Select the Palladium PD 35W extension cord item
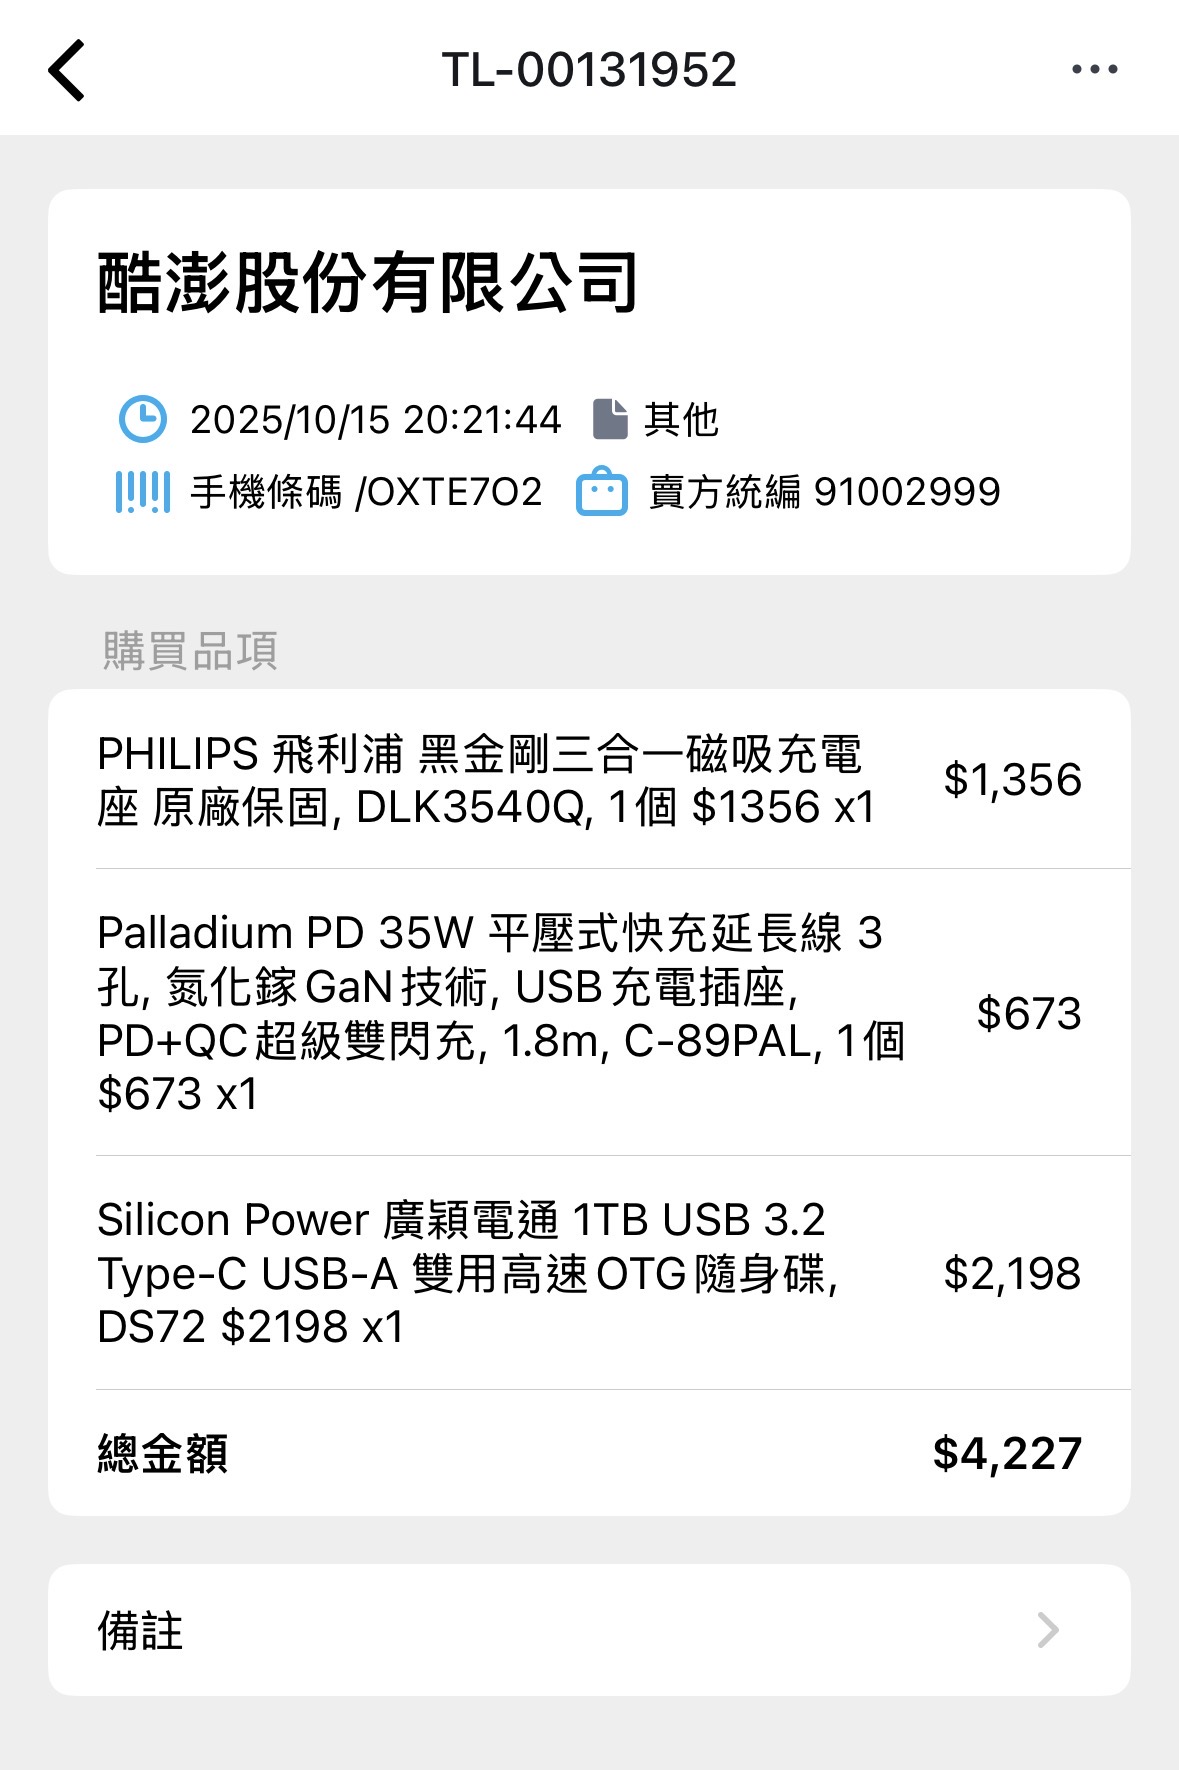 point(500,1012)
